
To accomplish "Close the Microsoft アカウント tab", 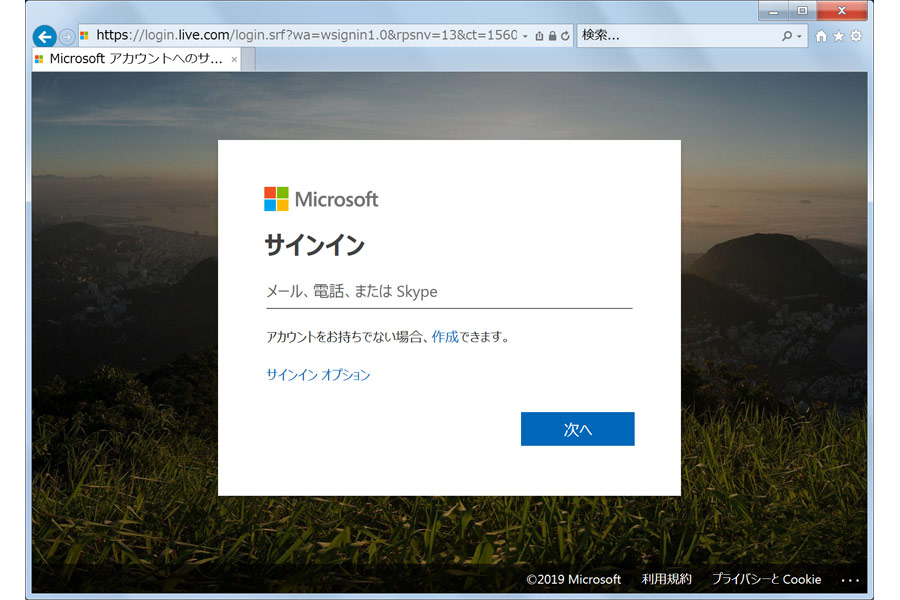I will tap(234, 59).
